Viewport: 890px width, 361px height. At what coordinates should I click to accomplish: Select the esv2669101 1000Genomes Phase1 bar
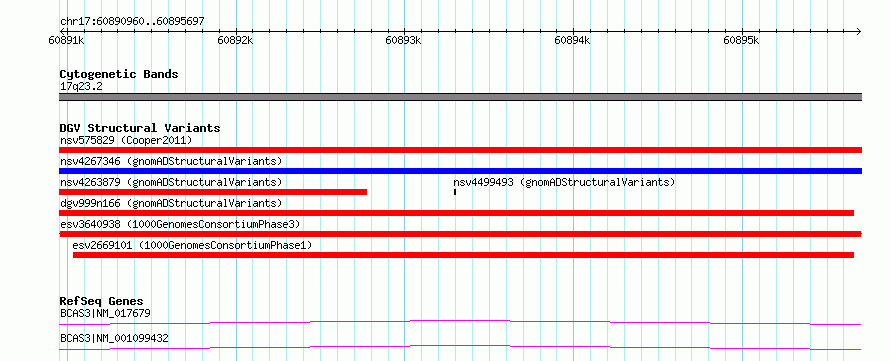[x=463, y=255]
